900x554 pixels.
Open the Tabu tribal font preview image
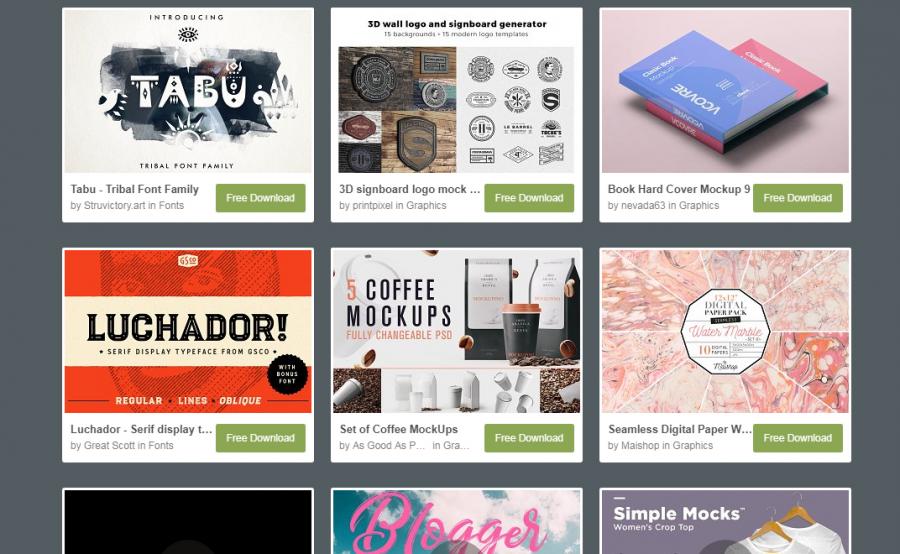[188, 91]
